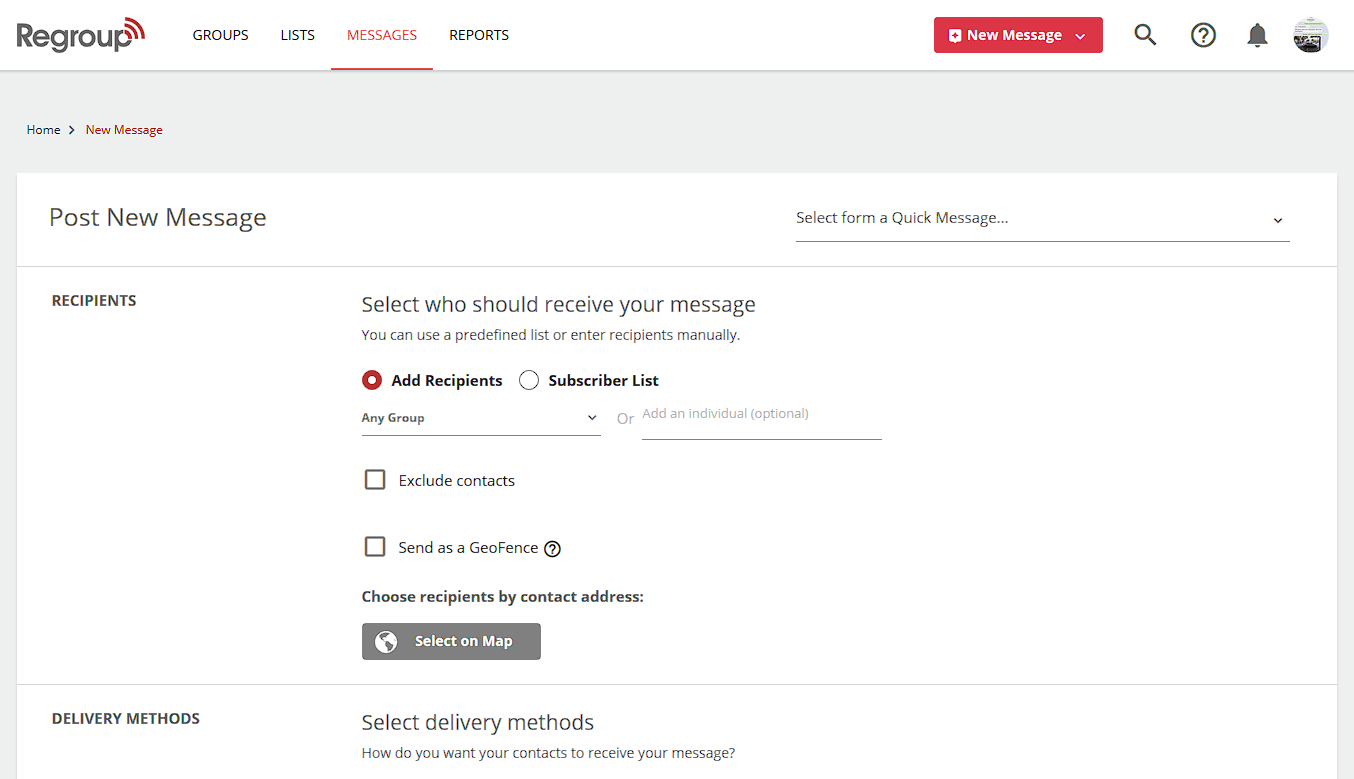Open the search icon in top navigation

point(1145,34)
